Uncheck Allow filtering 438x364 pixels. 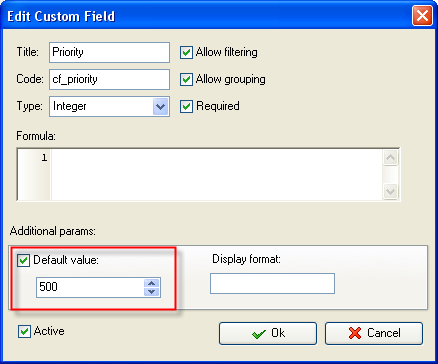[x=186, y=53]
